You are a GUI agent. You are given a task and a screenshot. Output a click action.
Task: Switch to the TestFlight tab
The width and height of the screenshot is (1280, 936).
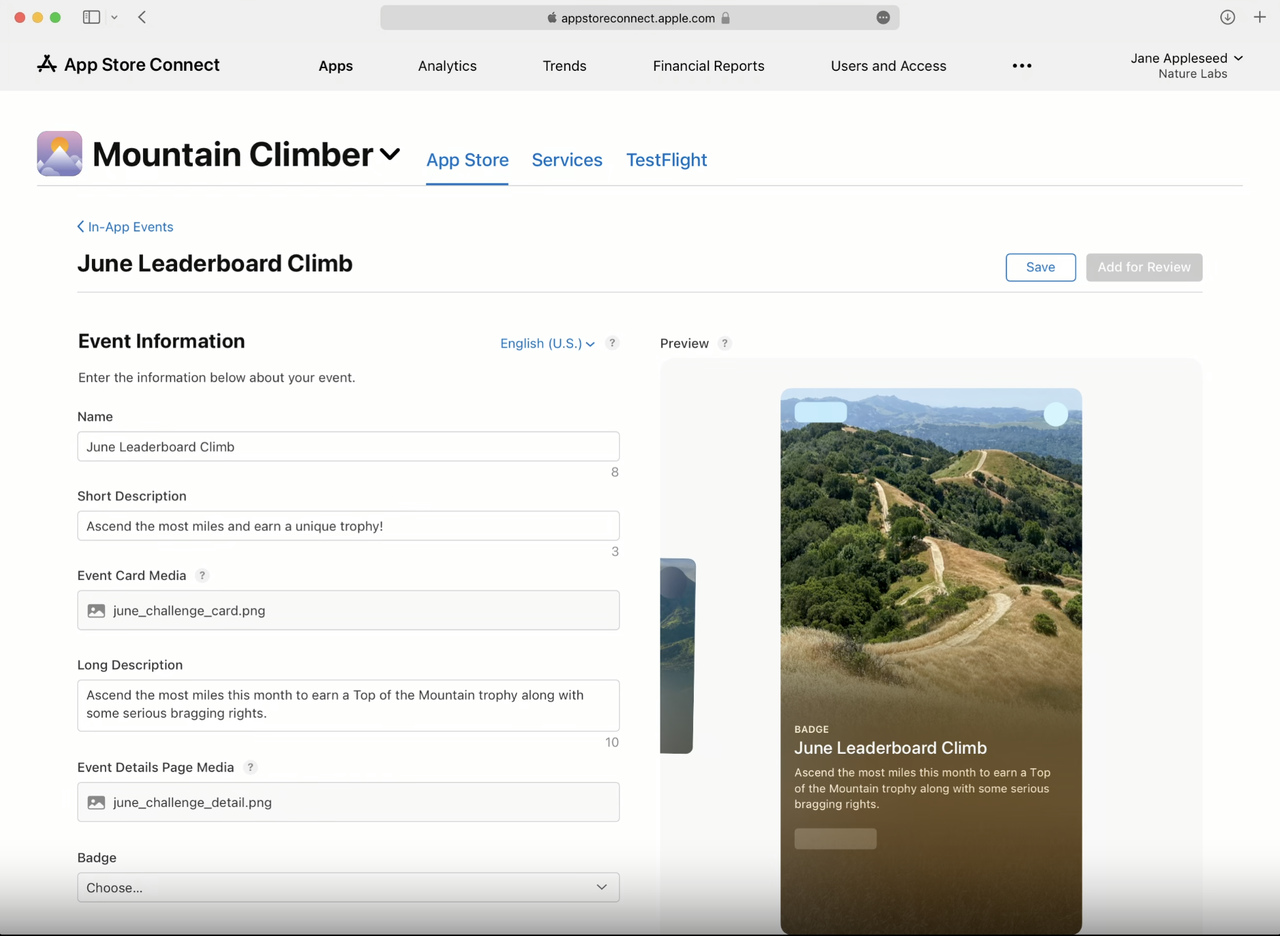pyautogui.click(x=666, y=160)
